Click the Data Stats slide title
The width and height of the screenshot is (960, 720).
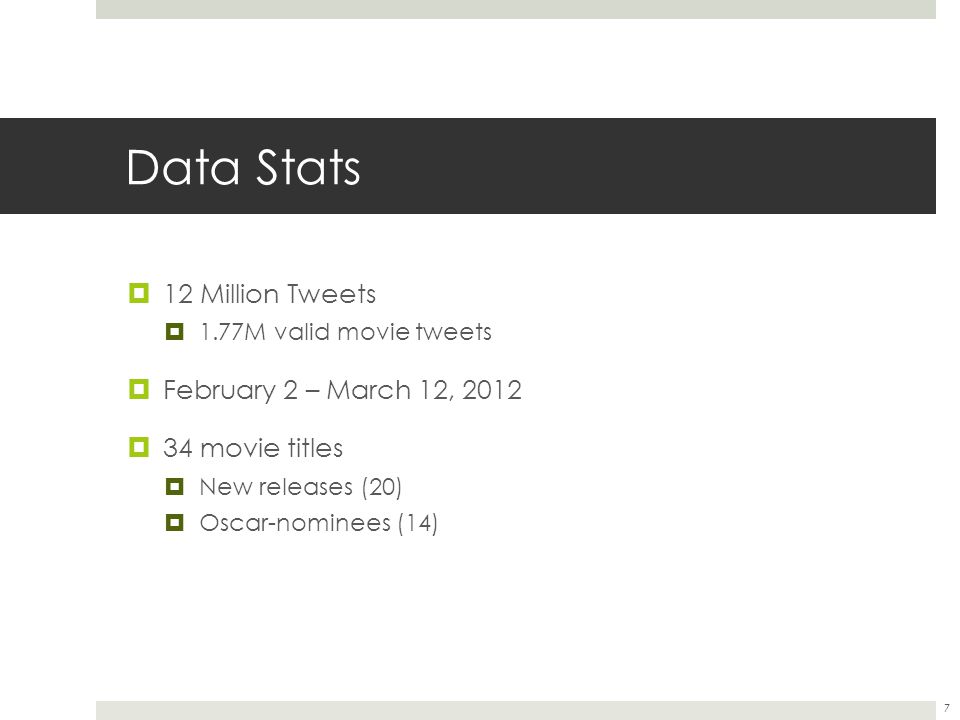(x=243, y=167)
